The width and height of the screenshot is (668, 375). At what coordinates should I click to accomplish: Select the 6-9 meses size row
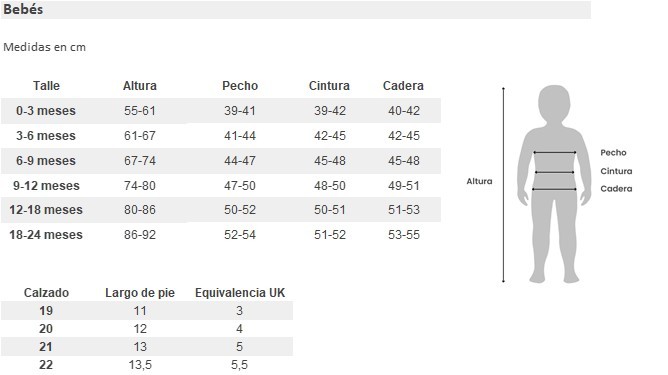click(221, 161)
